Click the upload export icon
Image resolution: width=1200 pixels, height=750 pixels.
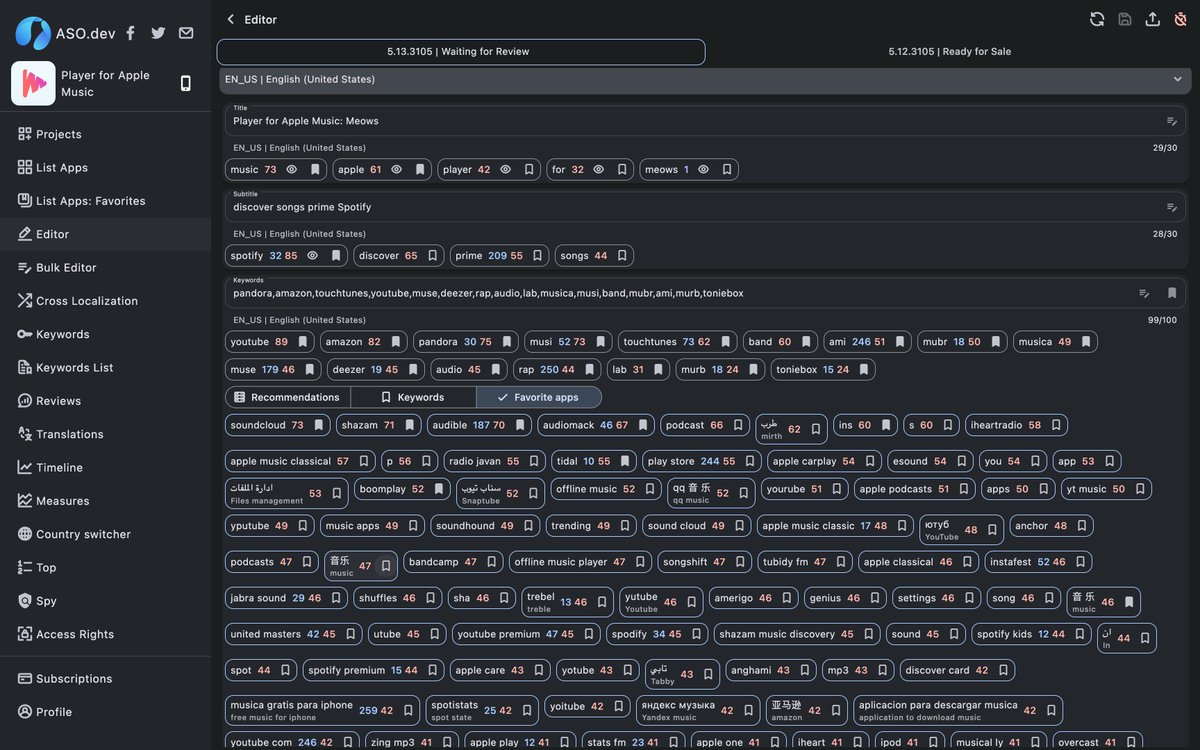(x=1152, y=19)
